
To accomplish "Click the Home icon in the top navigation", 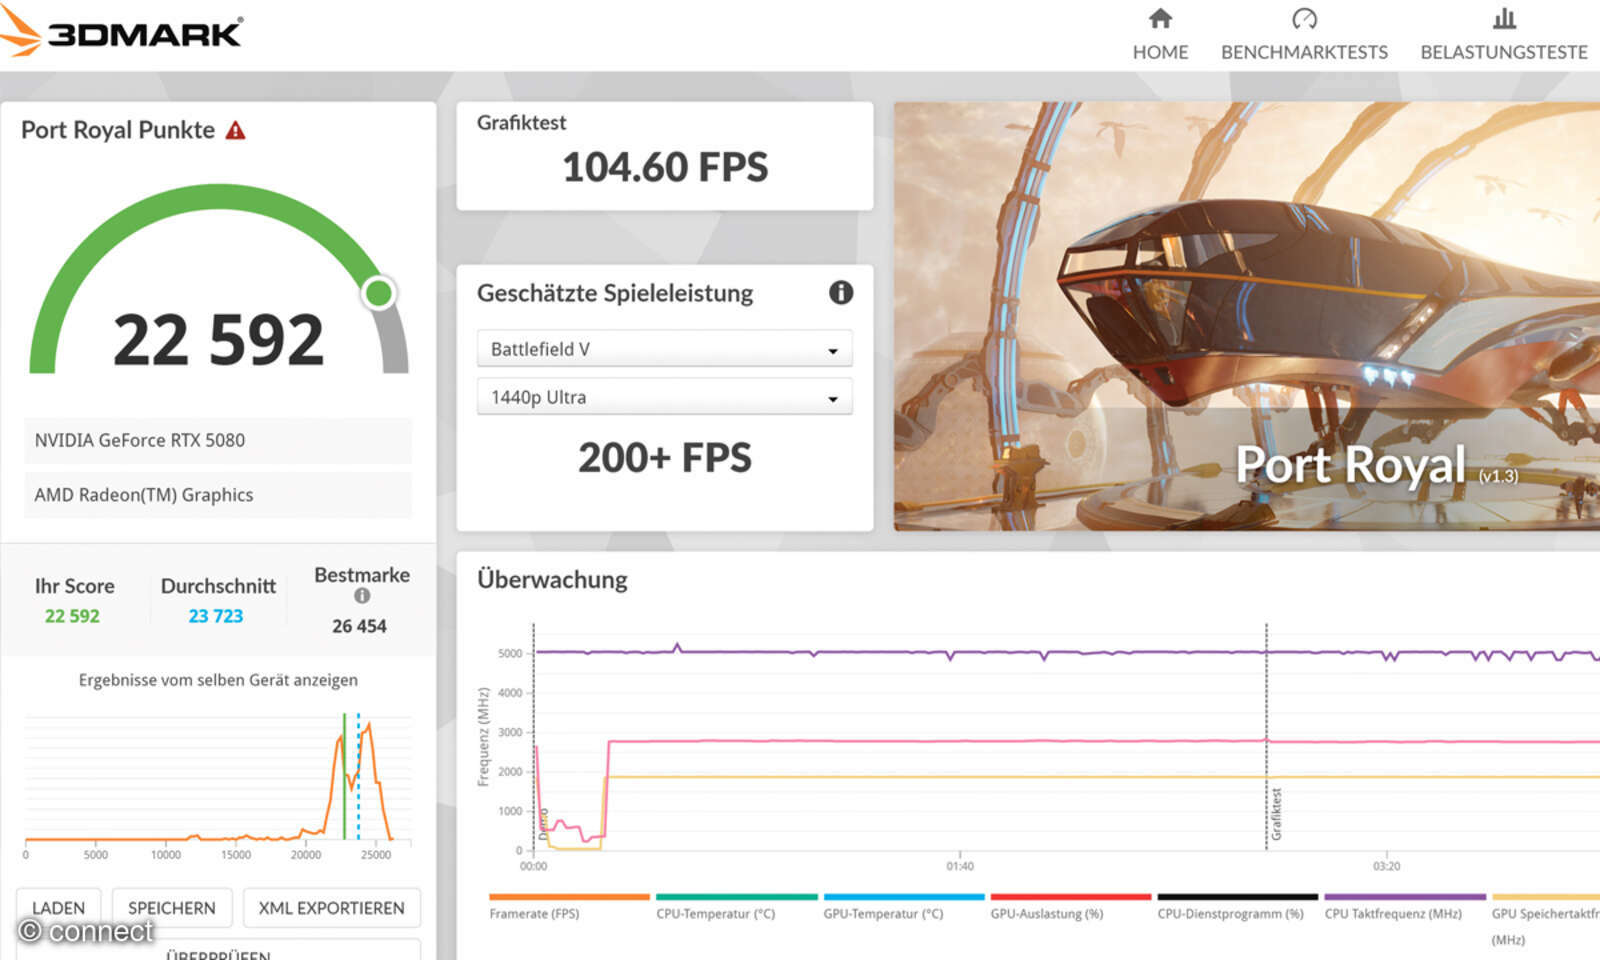I will point(1160,18).
